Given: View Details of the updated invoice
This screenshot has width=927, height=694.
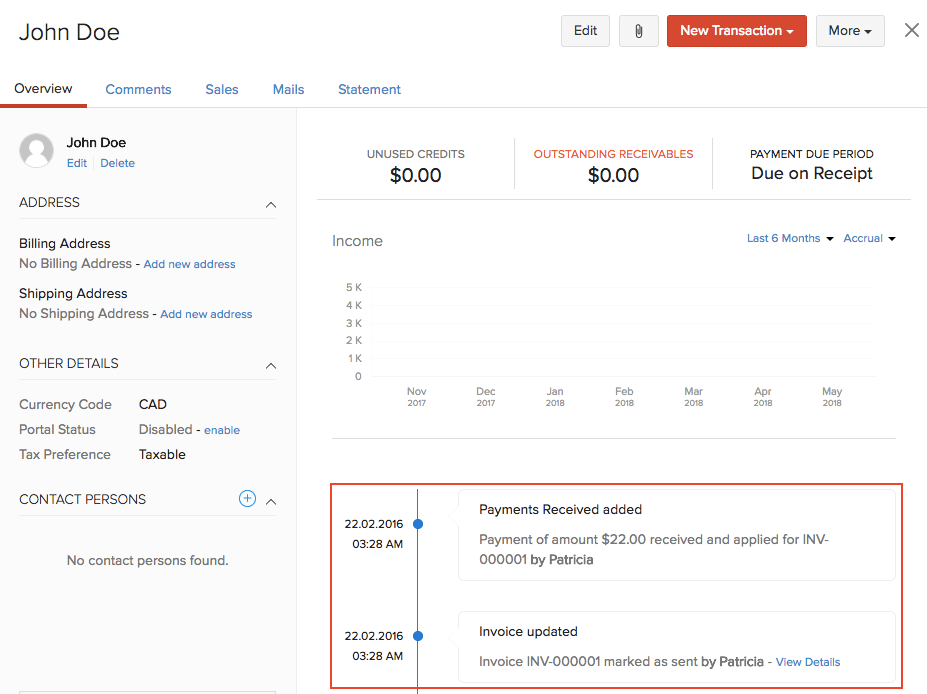Looking at the screenshot, I should pyautogui.click(x=808, y=662).
